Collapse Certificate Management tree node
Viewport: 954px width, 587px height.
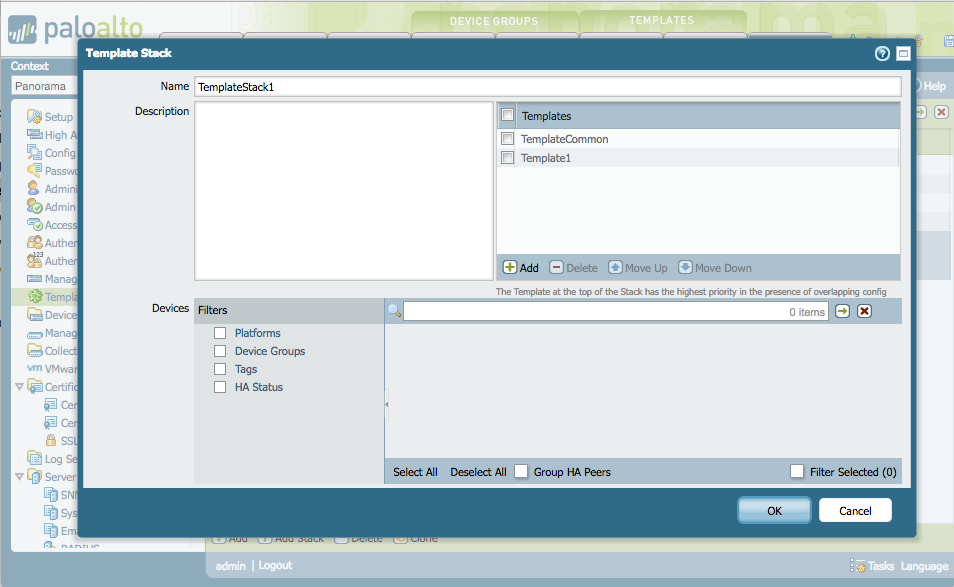tap(19, 386)
